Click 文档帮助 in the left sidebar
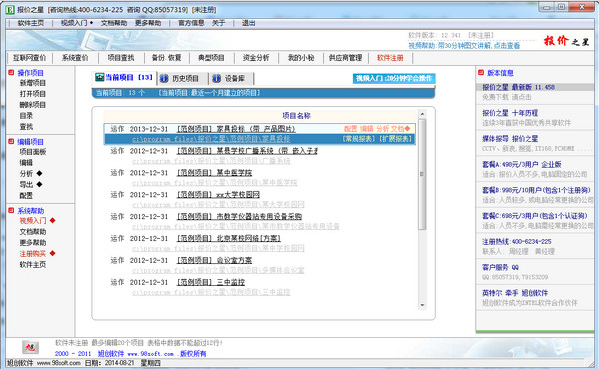This screenshot has height=369, width=599. [x=33, y=231]
